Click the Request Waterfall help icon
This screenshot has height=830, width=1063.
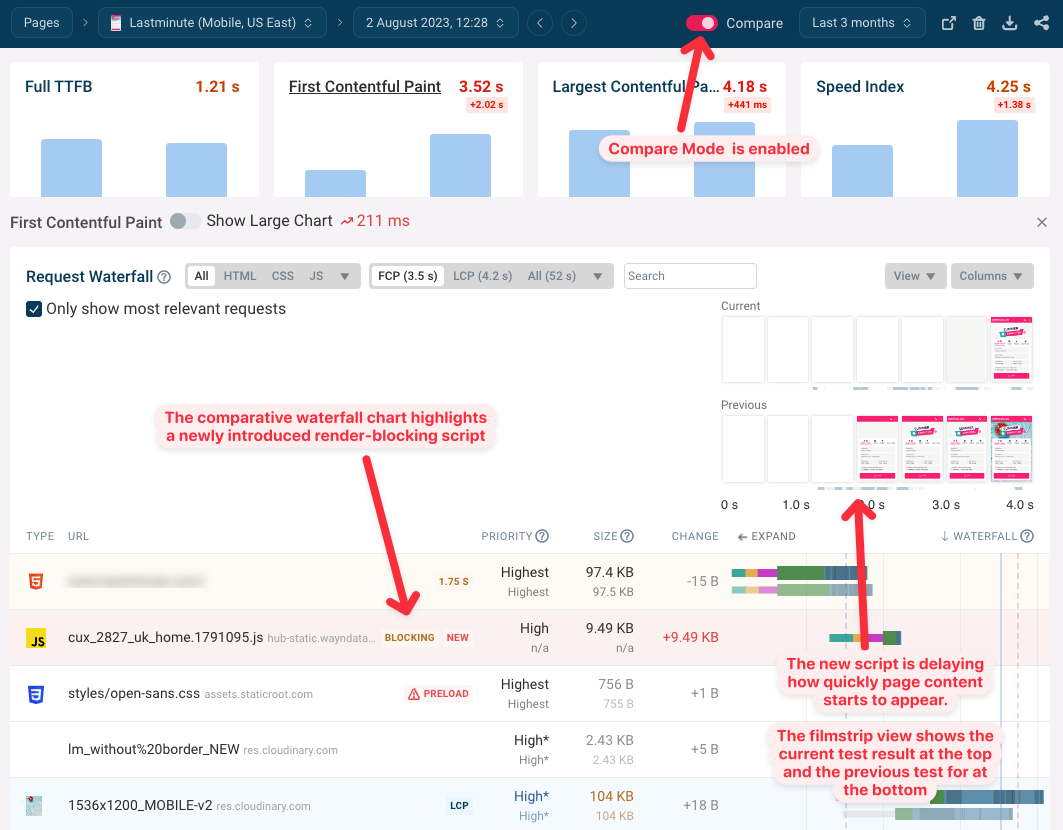164,277
